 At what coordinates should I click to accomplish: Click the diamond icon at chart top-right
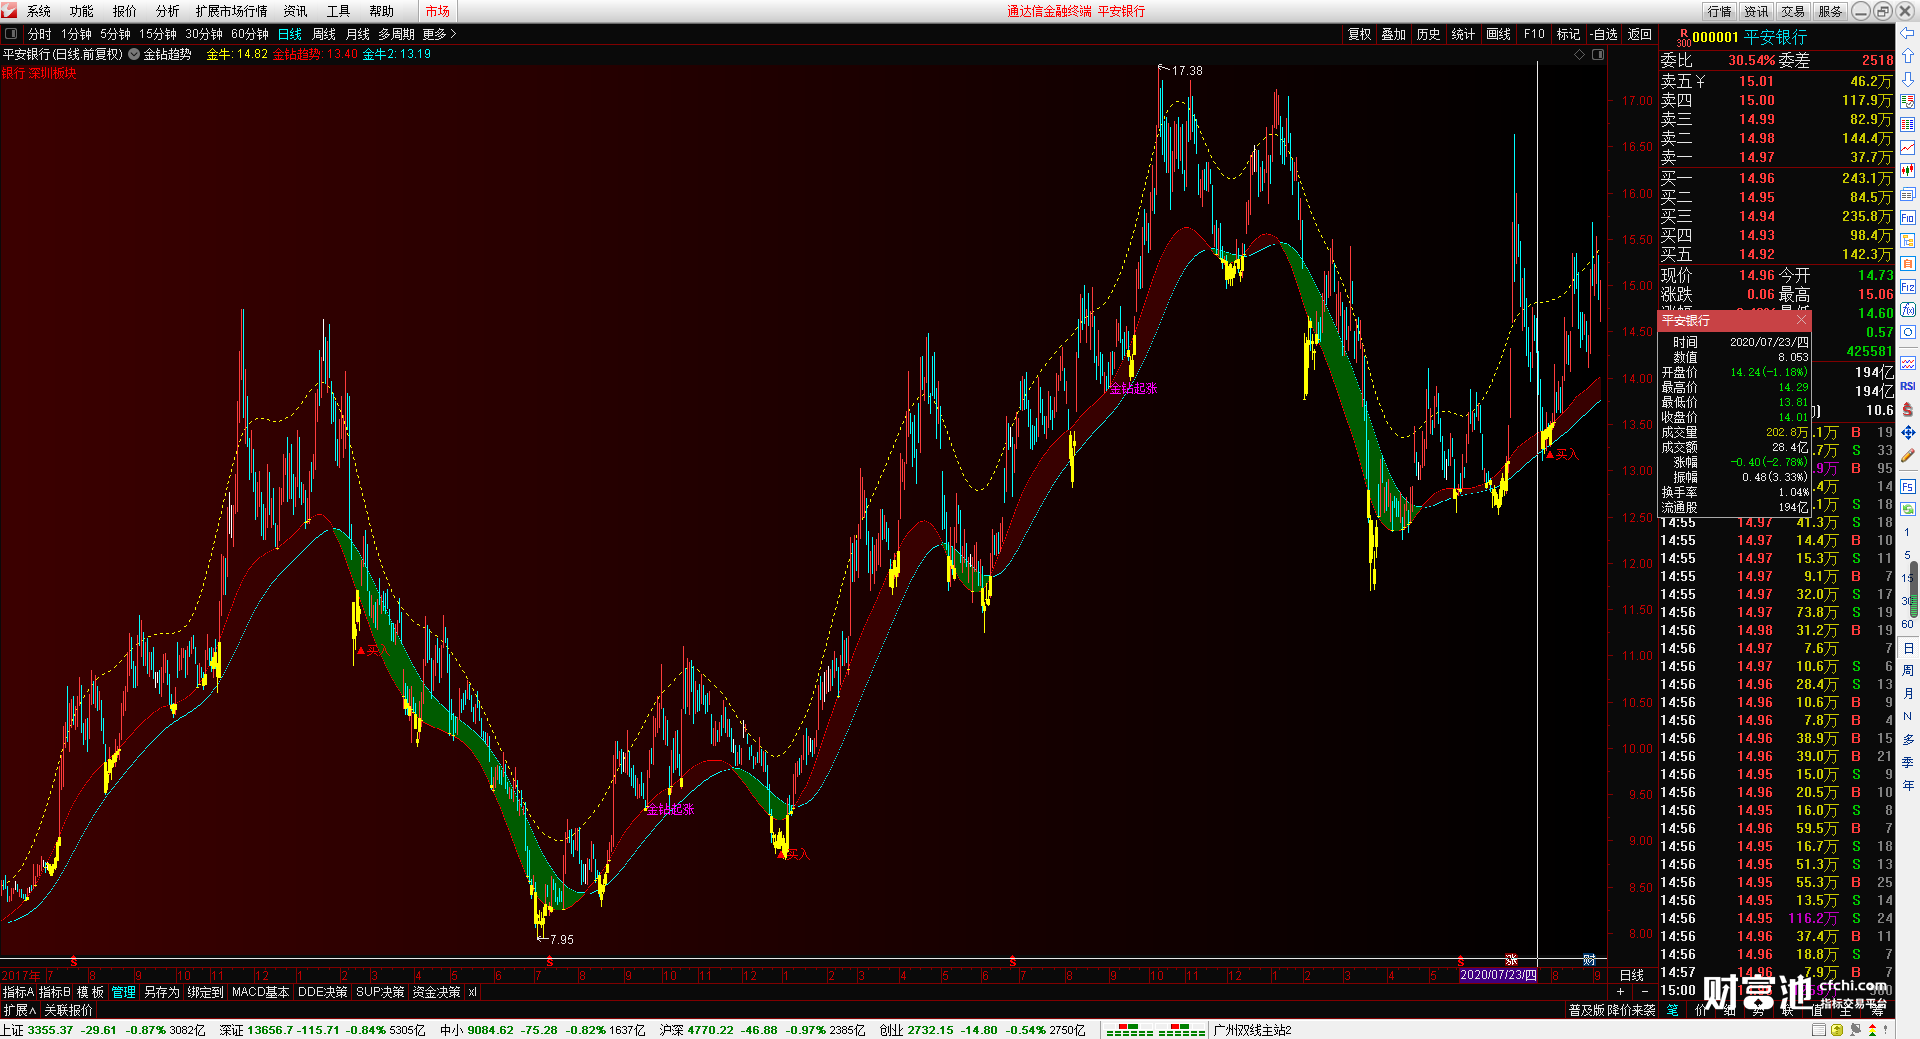(x=1580, y=54)
